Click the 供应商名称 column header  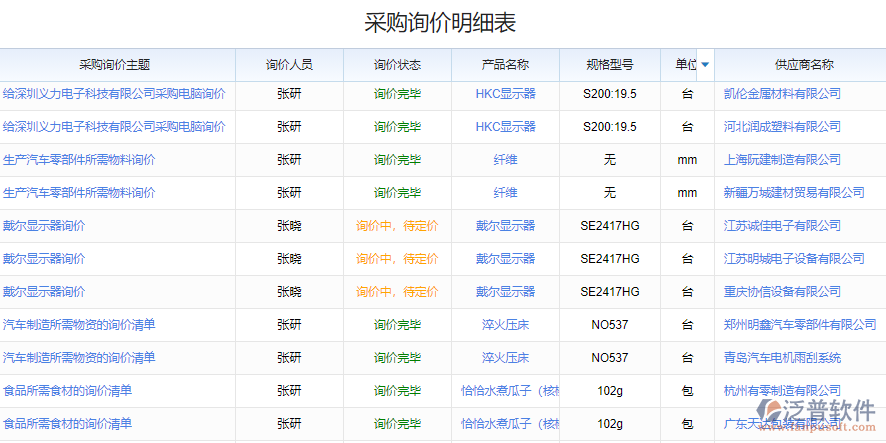[x=803, y=65]
